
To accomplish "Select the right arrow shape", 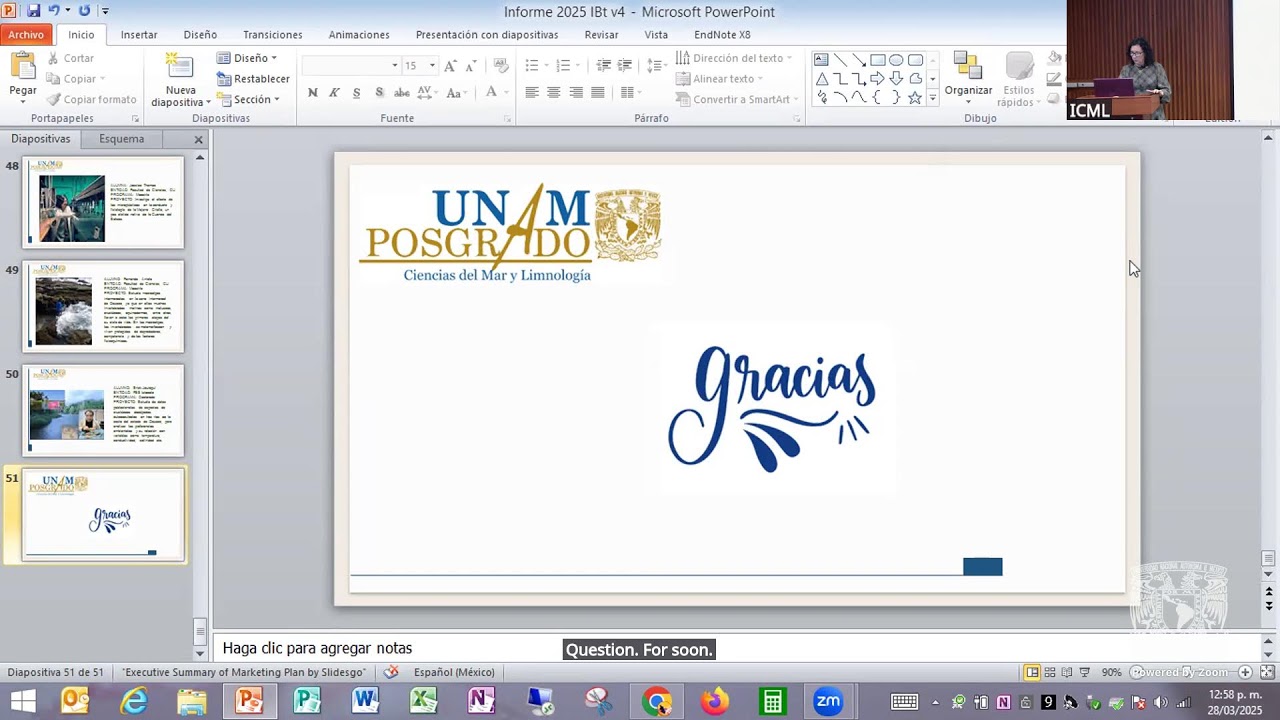I will pyautogui.click(x=877, y=79).
